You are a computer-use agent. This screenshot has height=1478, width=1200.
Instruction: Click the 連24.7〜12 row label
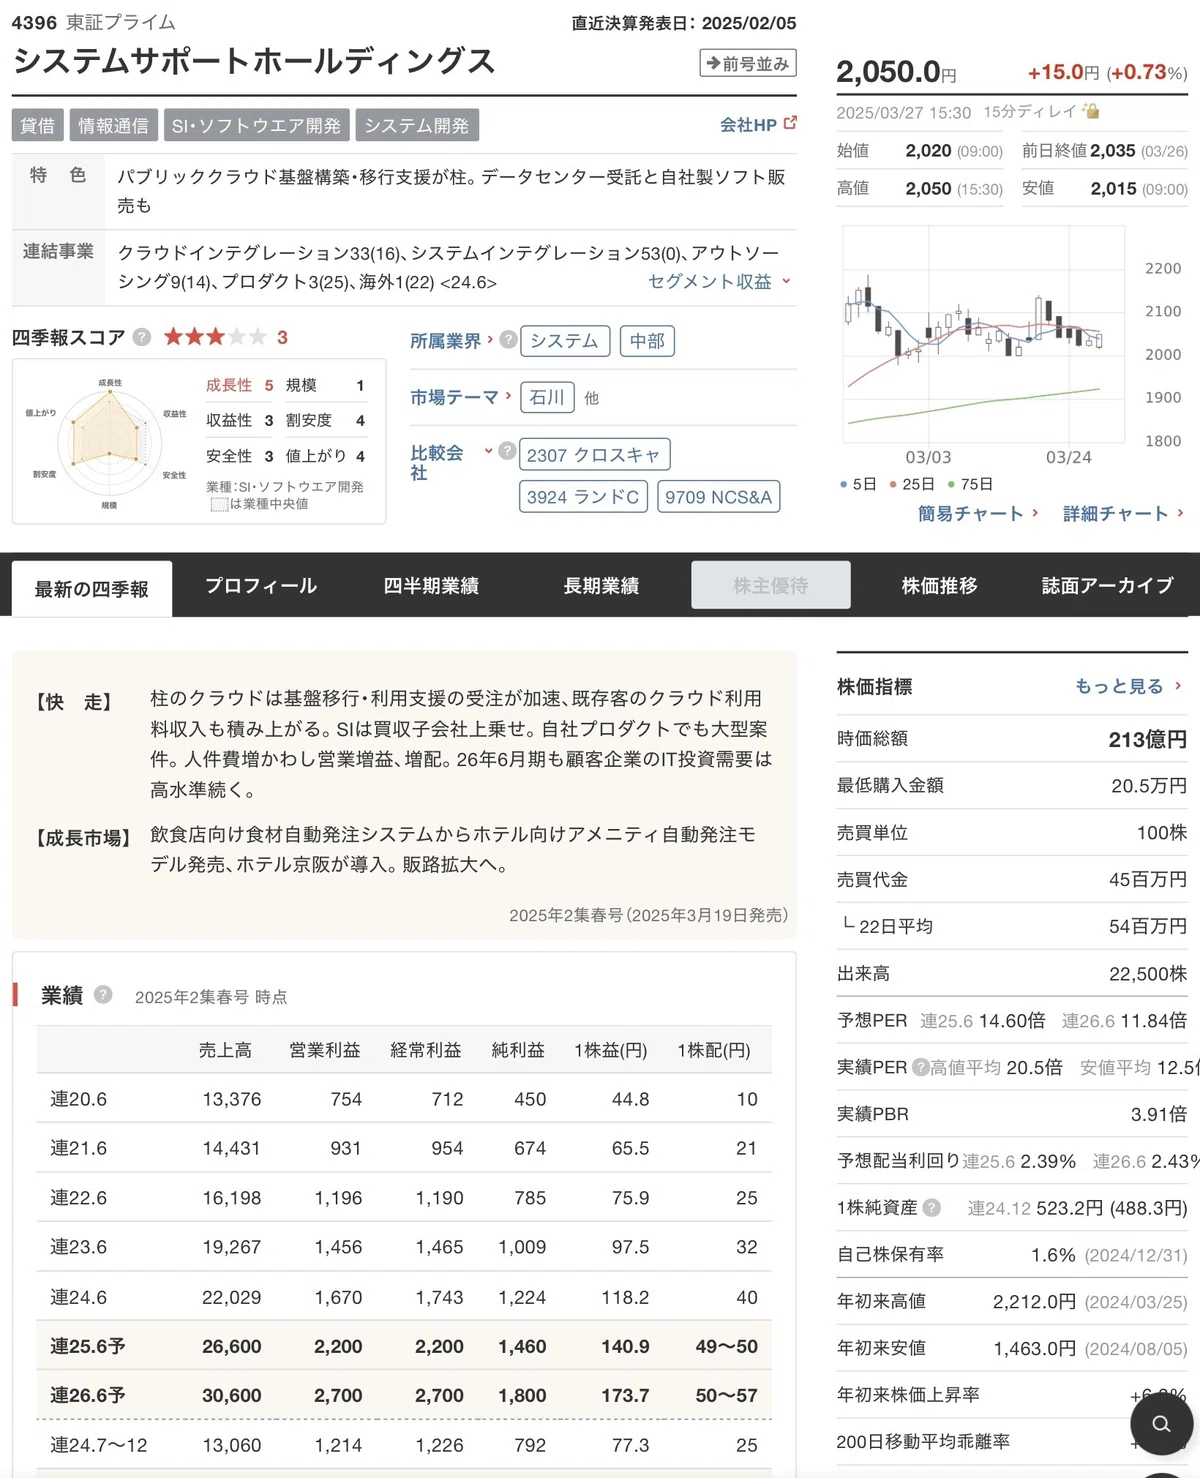[x=99, y=1445]
